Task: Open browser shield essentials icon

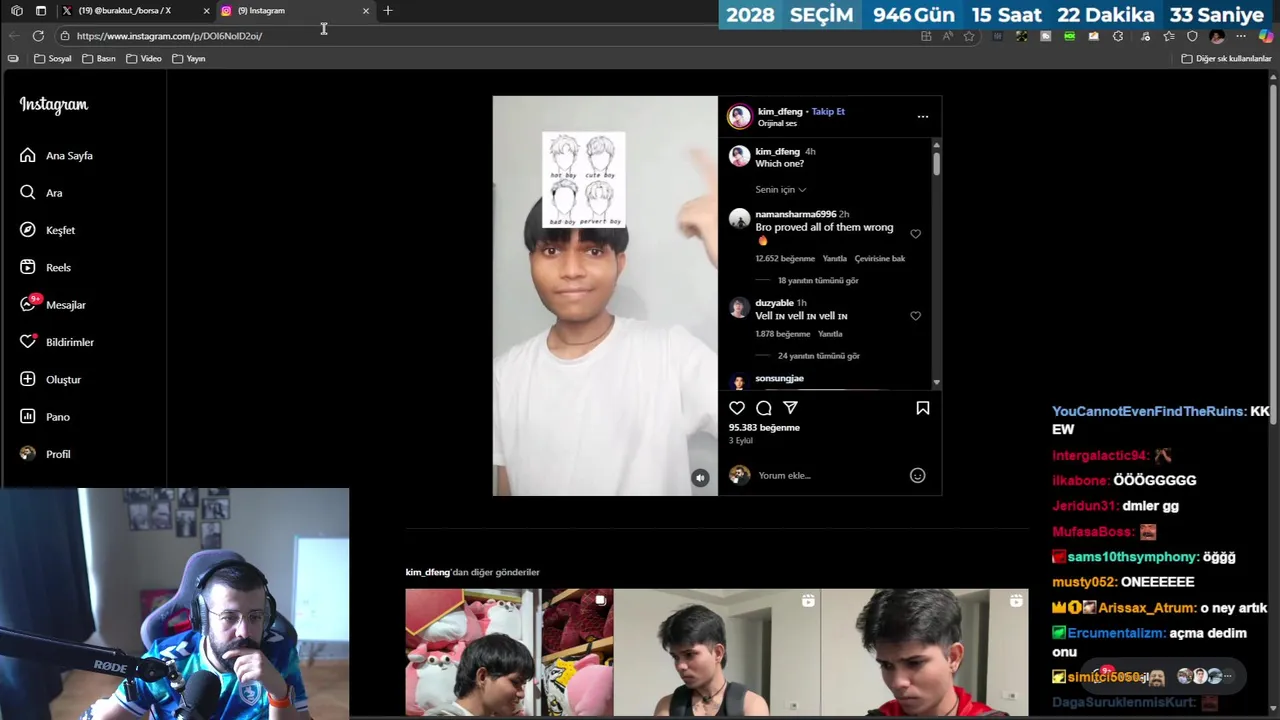Action: (x=1192, y=36)
